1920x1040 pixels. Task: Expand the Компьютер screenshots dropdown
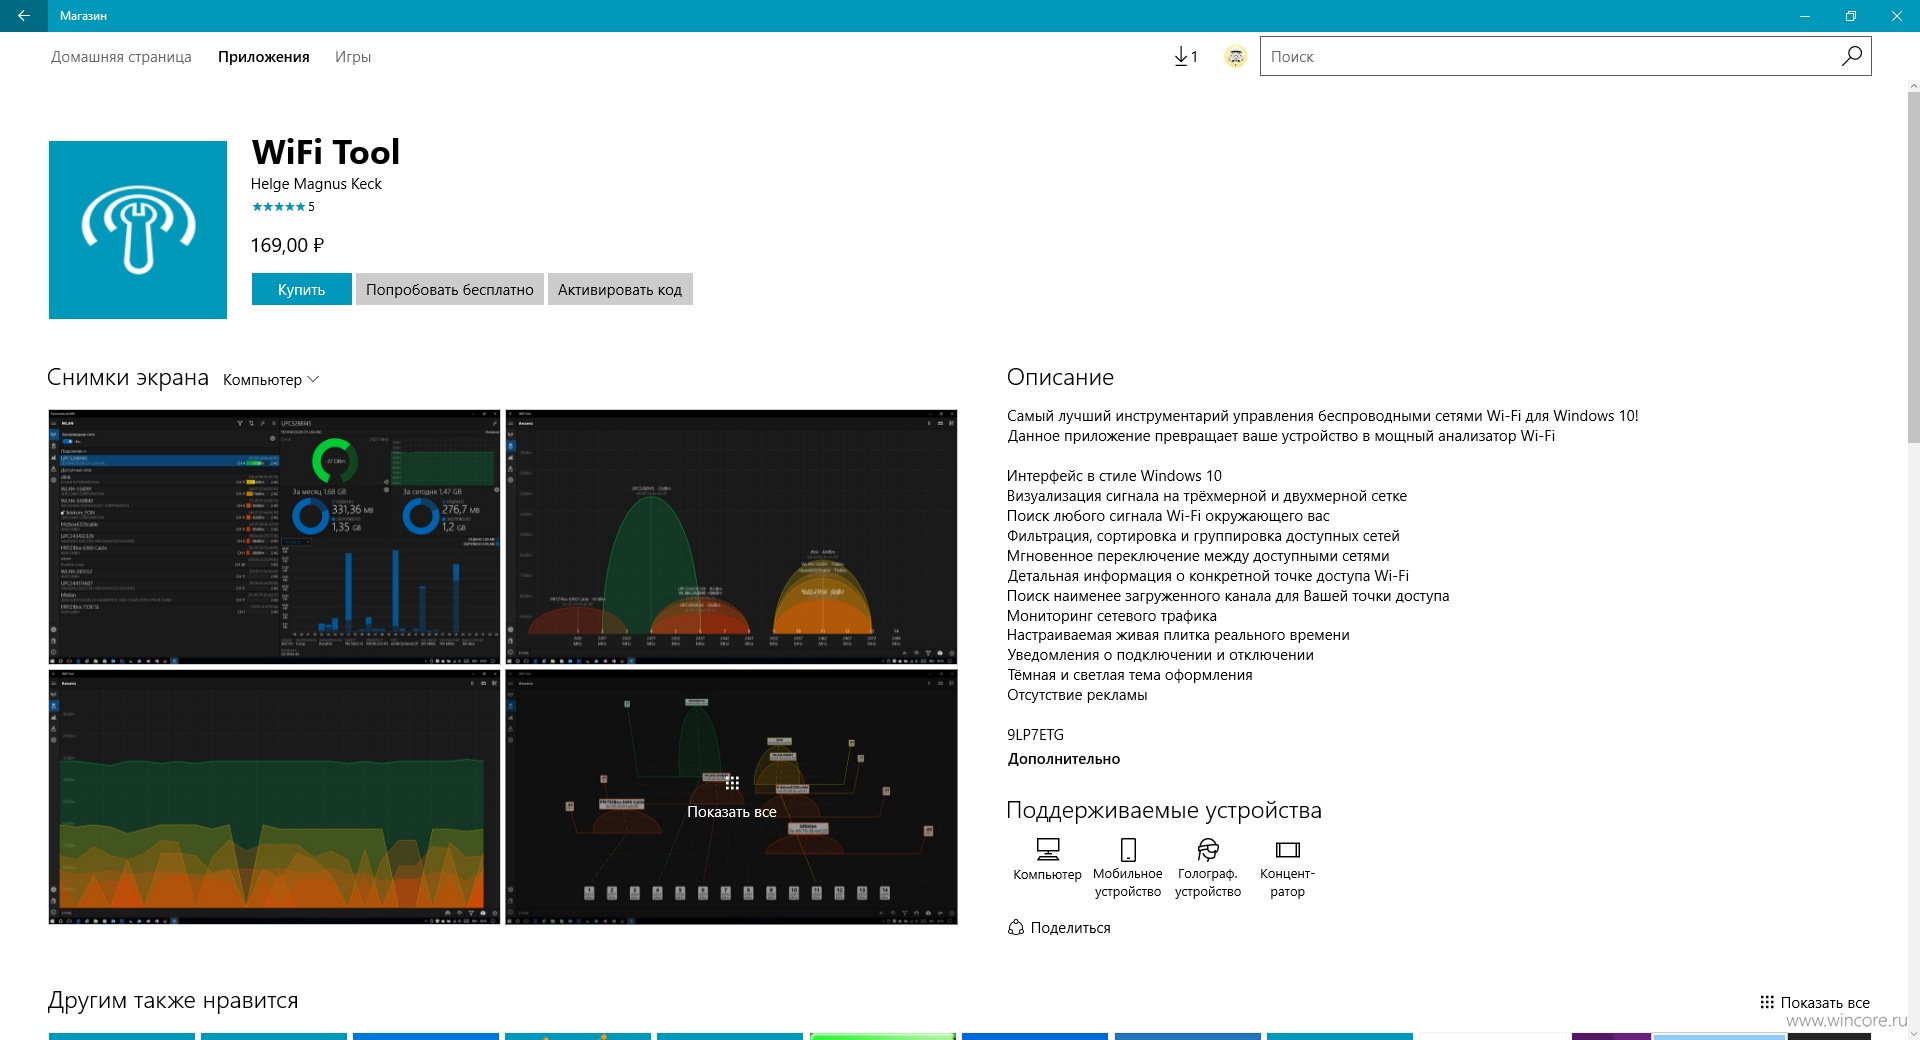click(271, 379)
